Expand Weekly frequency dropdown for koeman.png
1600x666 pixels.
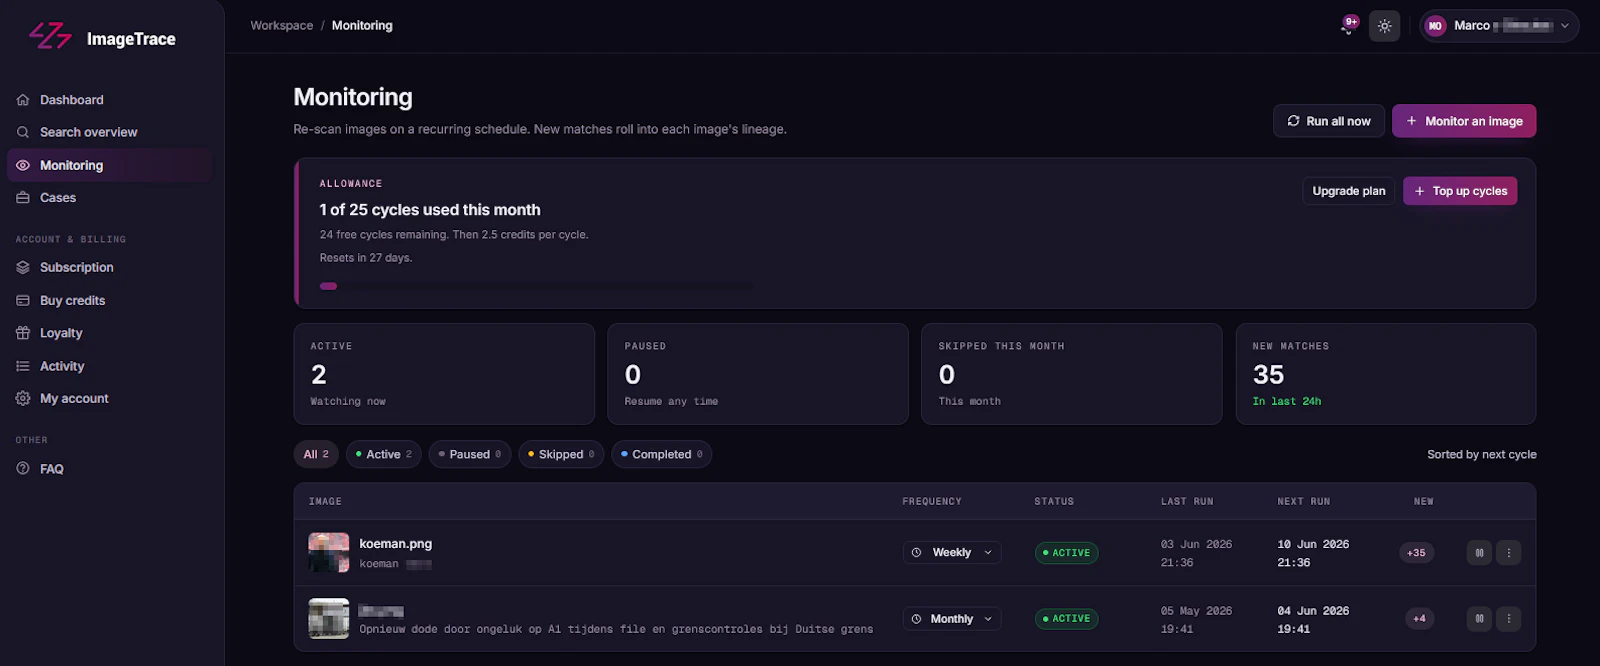click(952, 552)
